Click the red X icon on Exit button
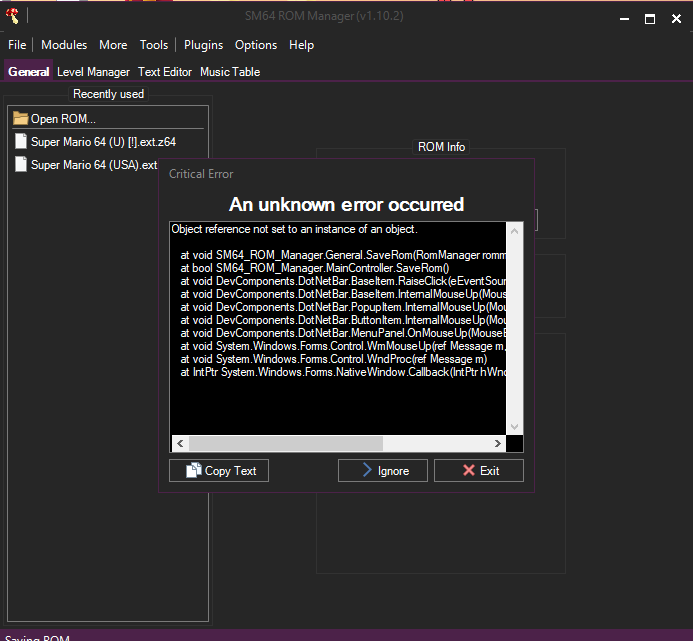Image resolution: width=693 pixels, height=641 pixels. (x=468, y=471)
